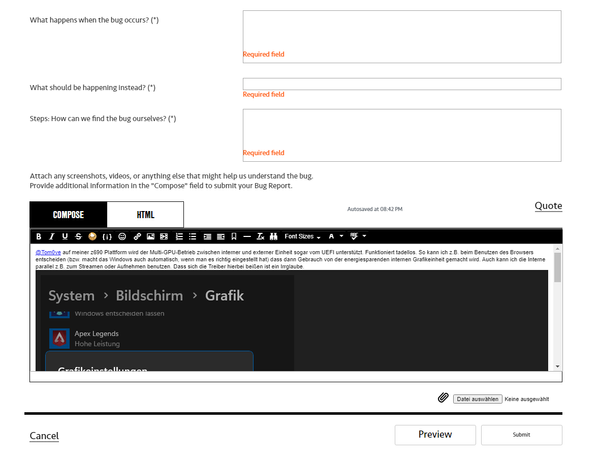Click the Cancel link
Screen dimensions: 599x450
pos(44,436)
